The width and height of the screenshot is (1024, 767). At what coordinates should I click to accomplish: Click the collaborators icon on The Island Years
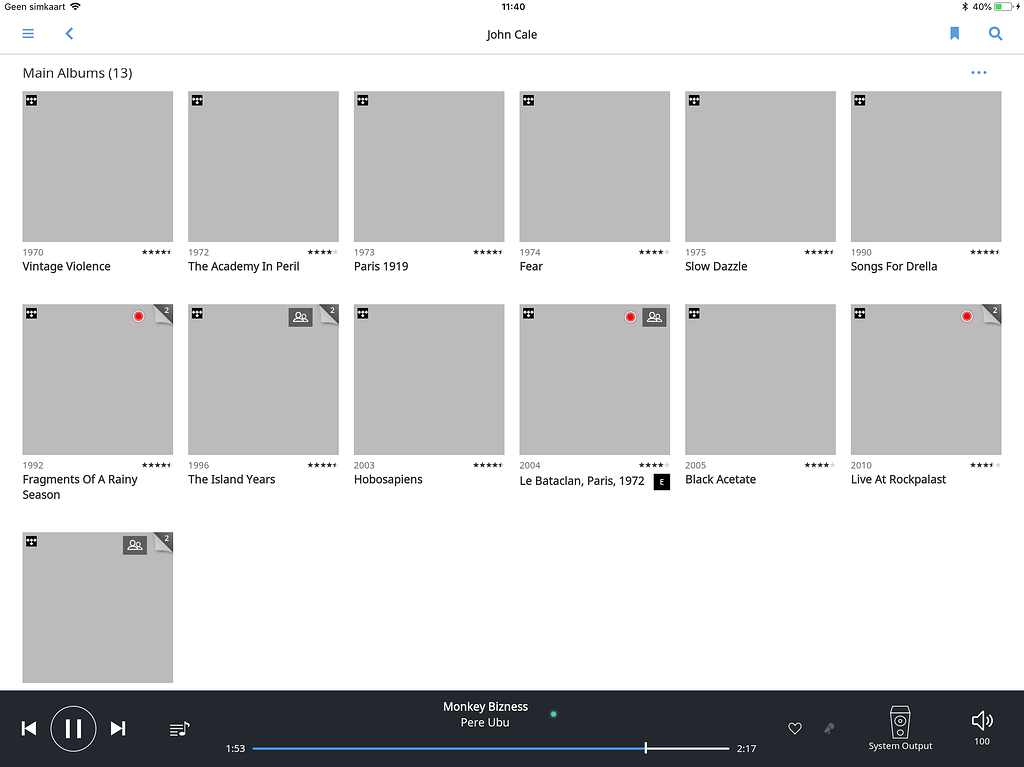[300, 316]
